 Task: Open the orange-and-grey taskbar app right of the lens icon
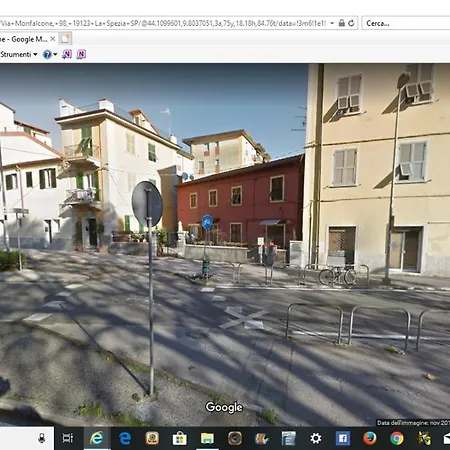coord(262,439)
